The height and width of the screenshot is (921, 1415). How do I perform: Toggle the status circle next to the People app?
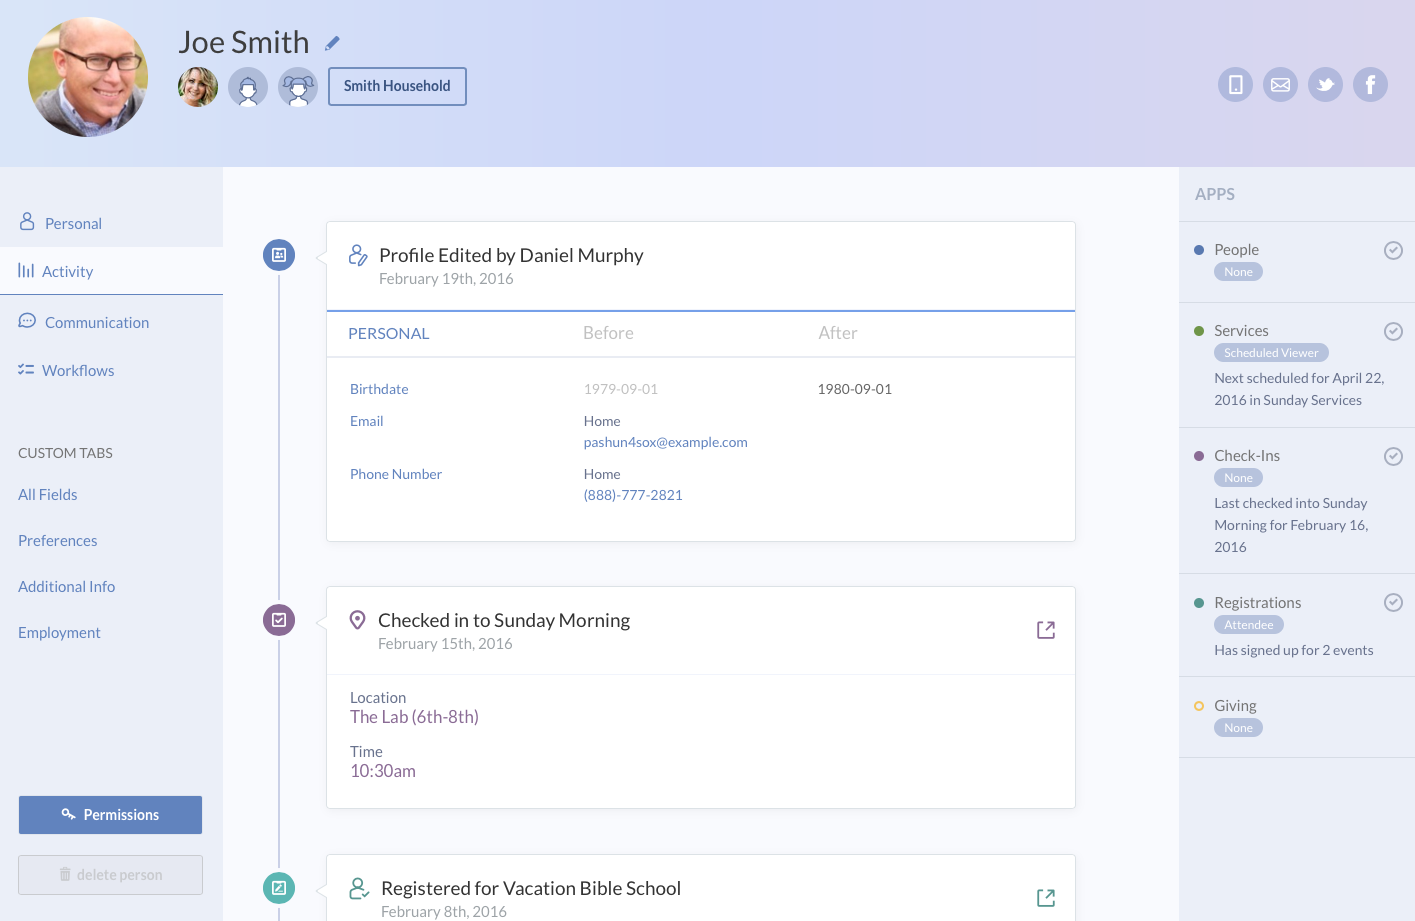point(1393,250)
